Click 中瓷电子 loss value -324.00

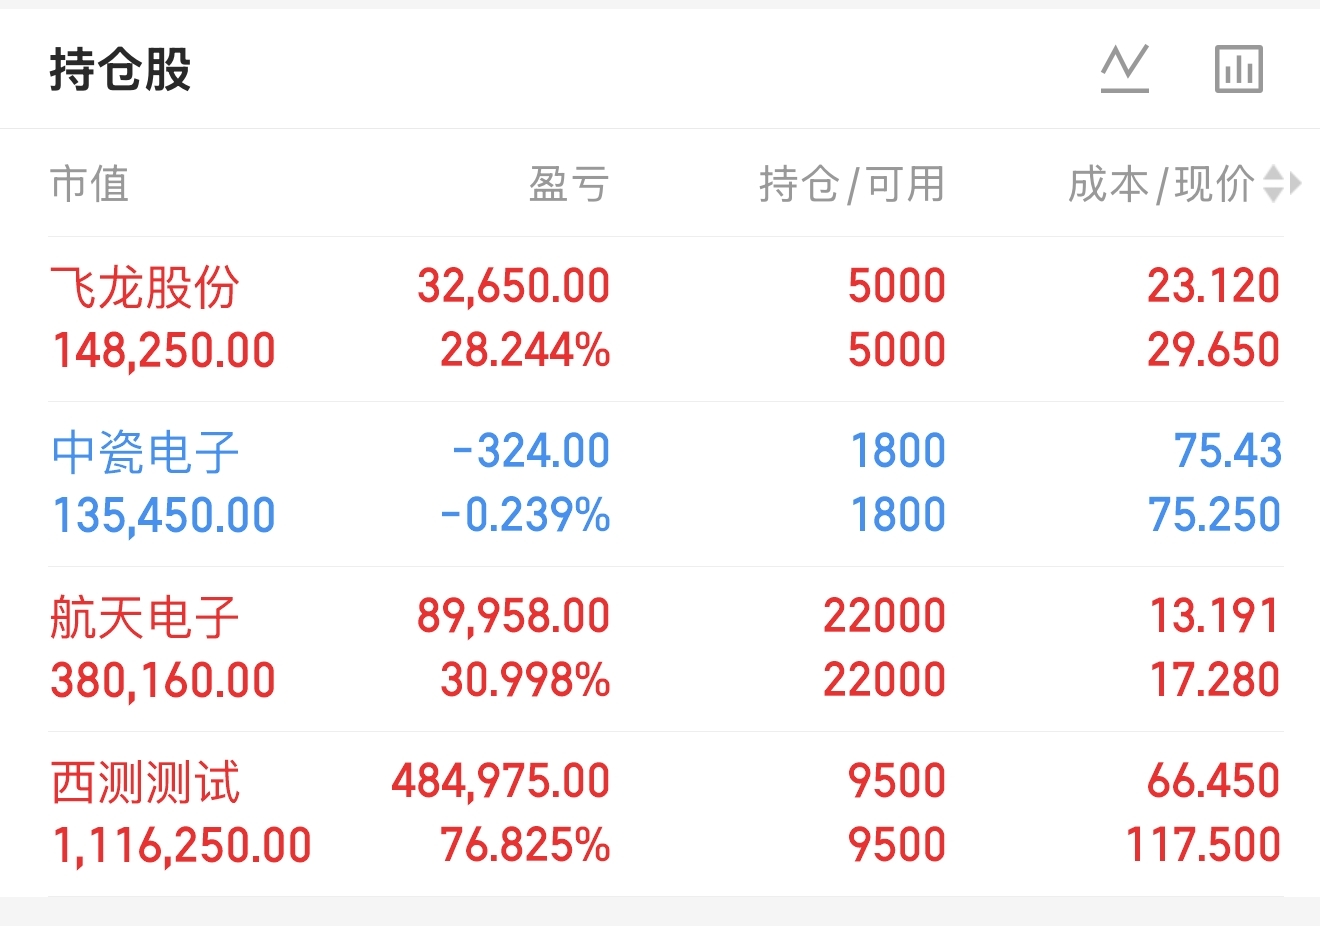pos(530,451)
